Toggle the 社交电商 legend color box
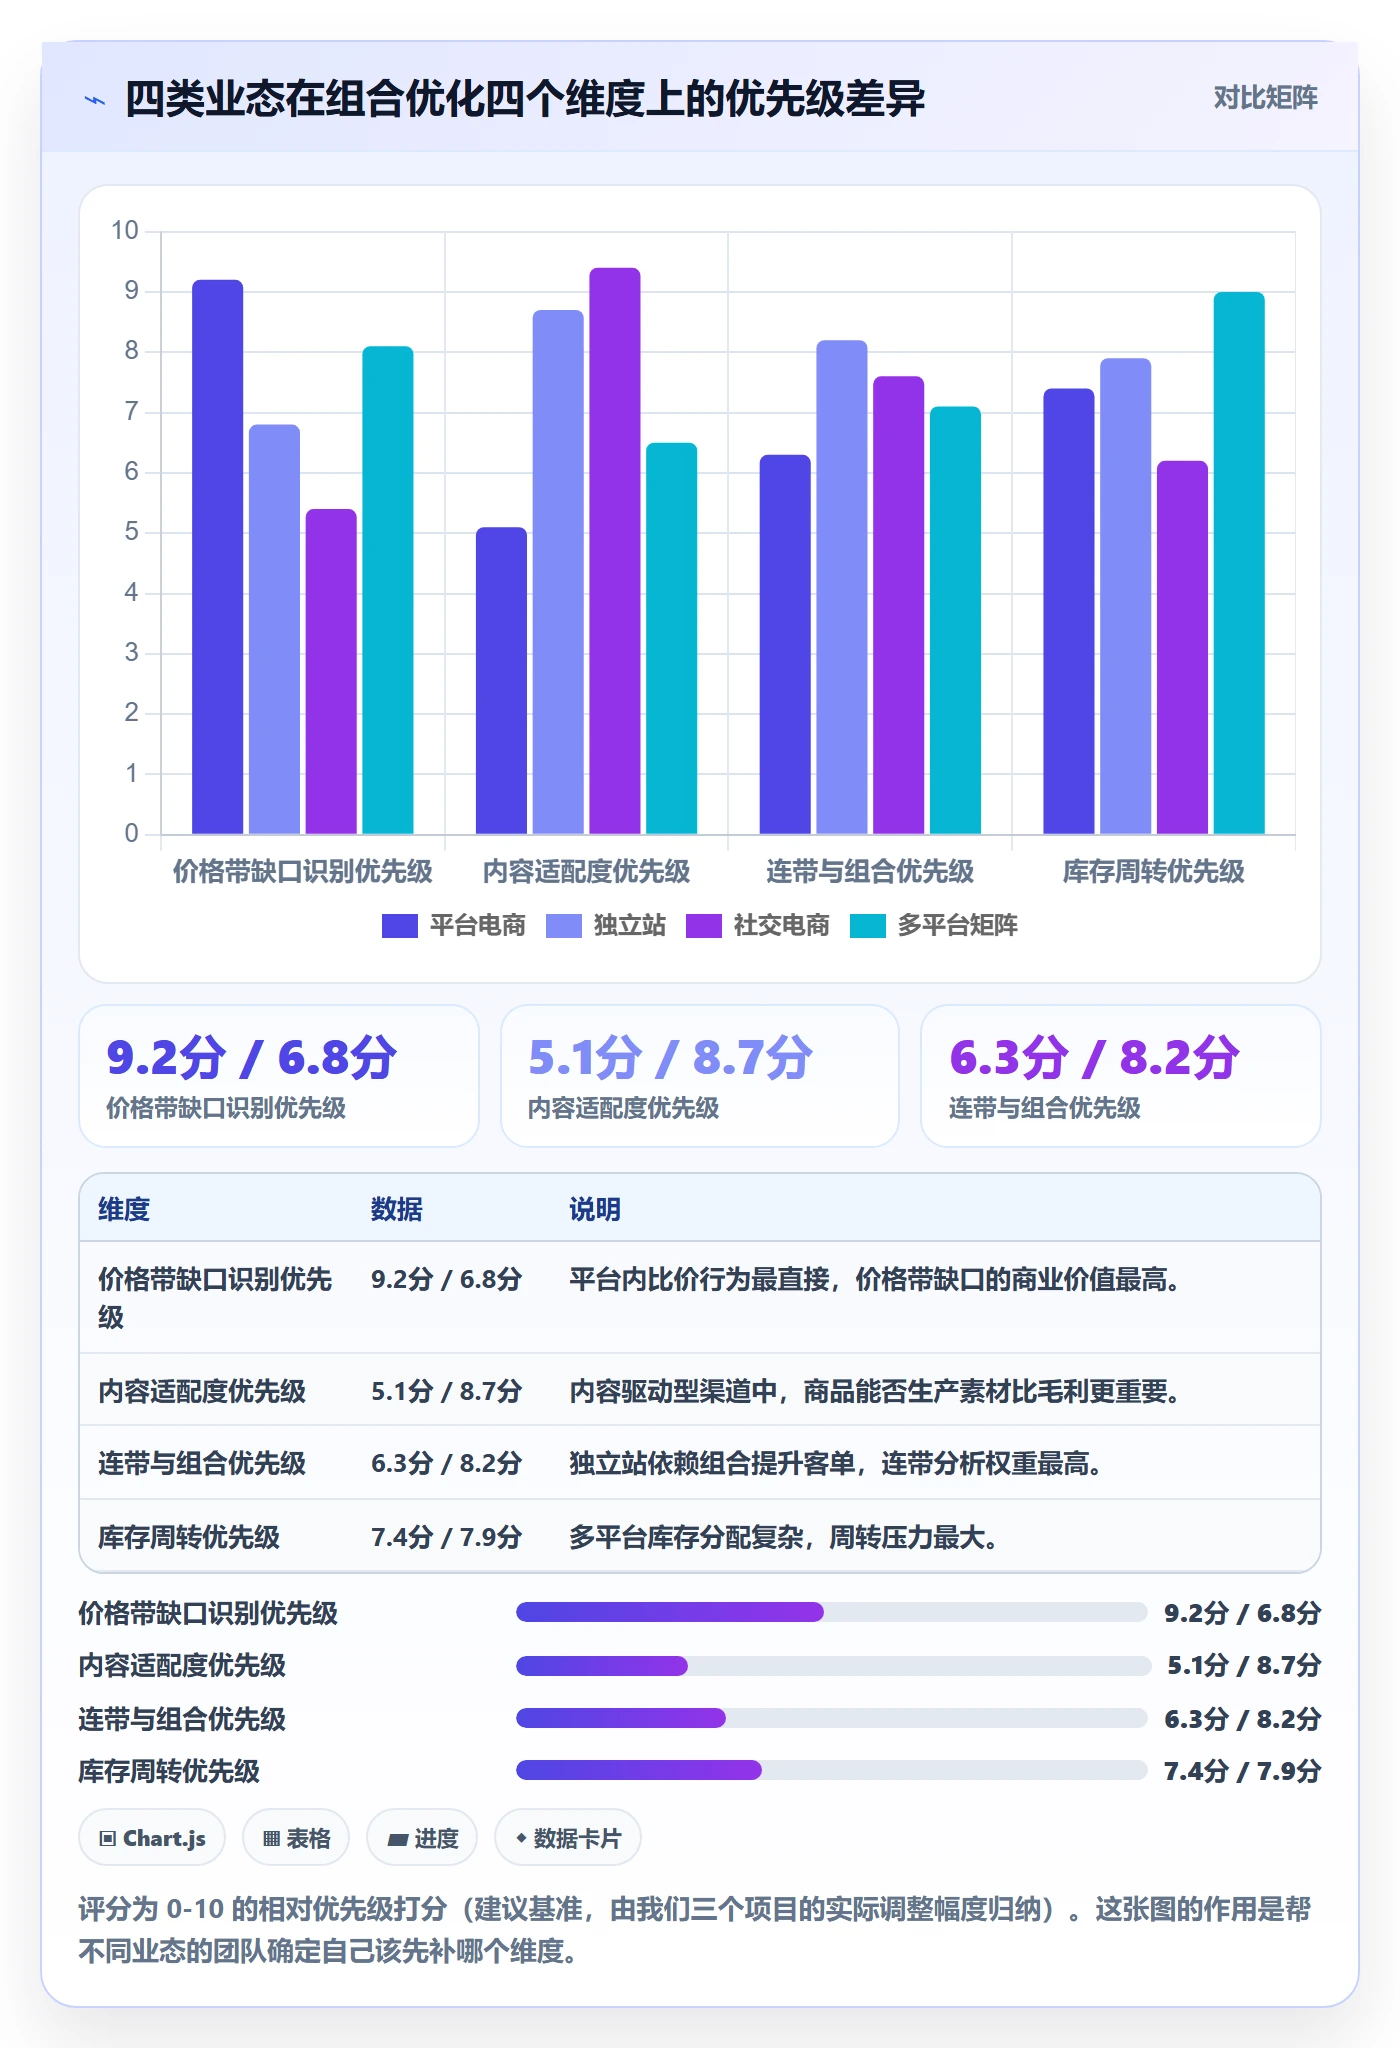This screenshot has width=1400, height=2048. (x=703, y=926)
